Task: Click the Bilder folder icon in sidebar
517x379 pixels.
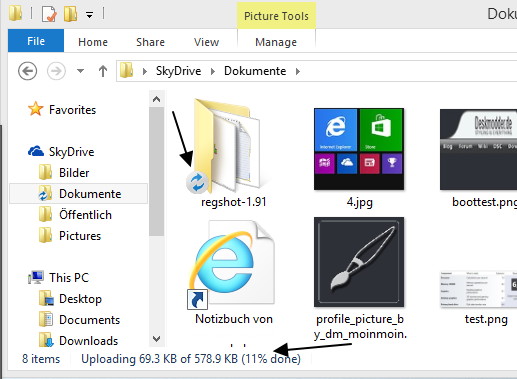Action: point(45,172)
